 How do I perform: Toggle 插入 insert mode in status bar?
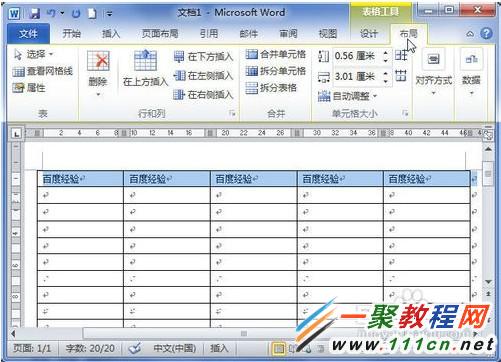[x=219, y=348]
